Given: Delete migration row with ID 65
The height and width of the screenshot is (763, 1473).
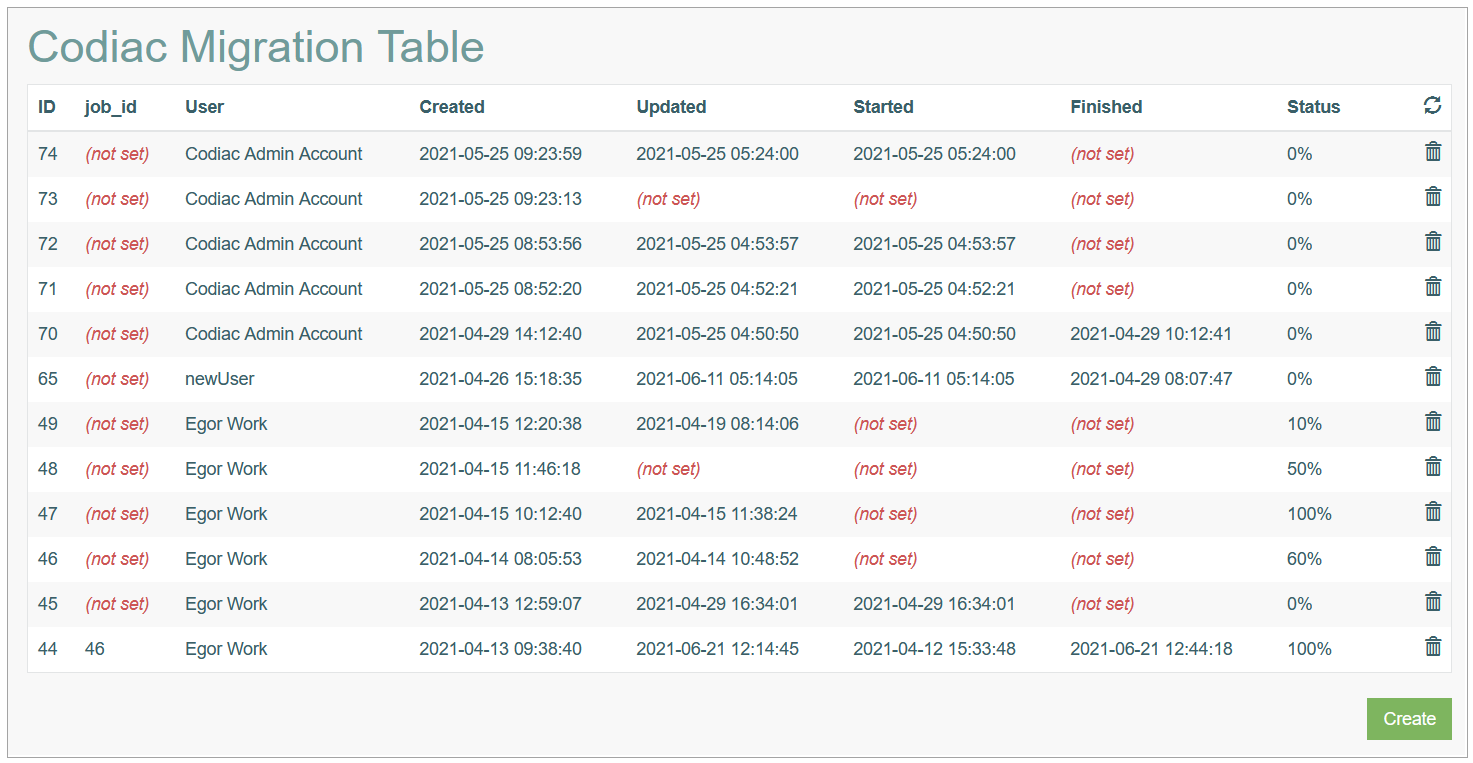Looking at the screenshot, I should (1433, 376).
